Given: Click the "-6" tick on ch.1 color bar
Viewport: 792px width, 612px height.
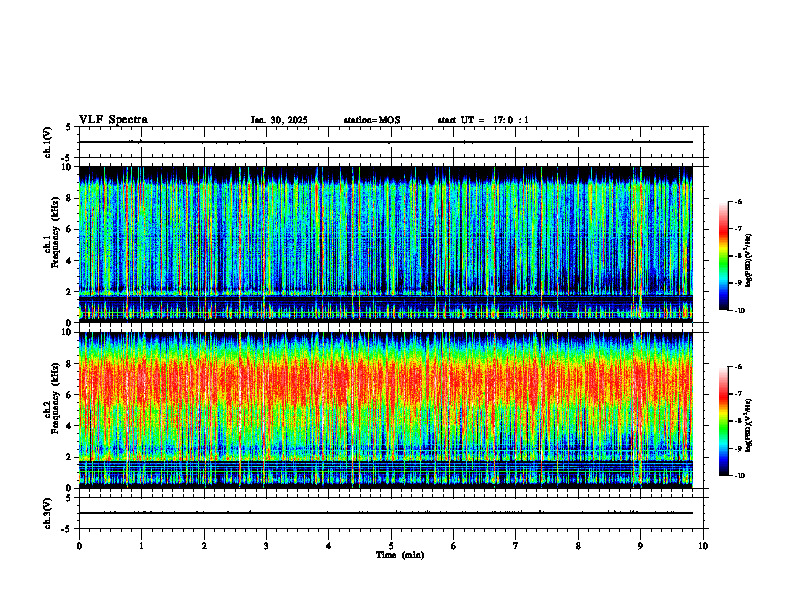Looking at the screenshot, I should point(739,202).
